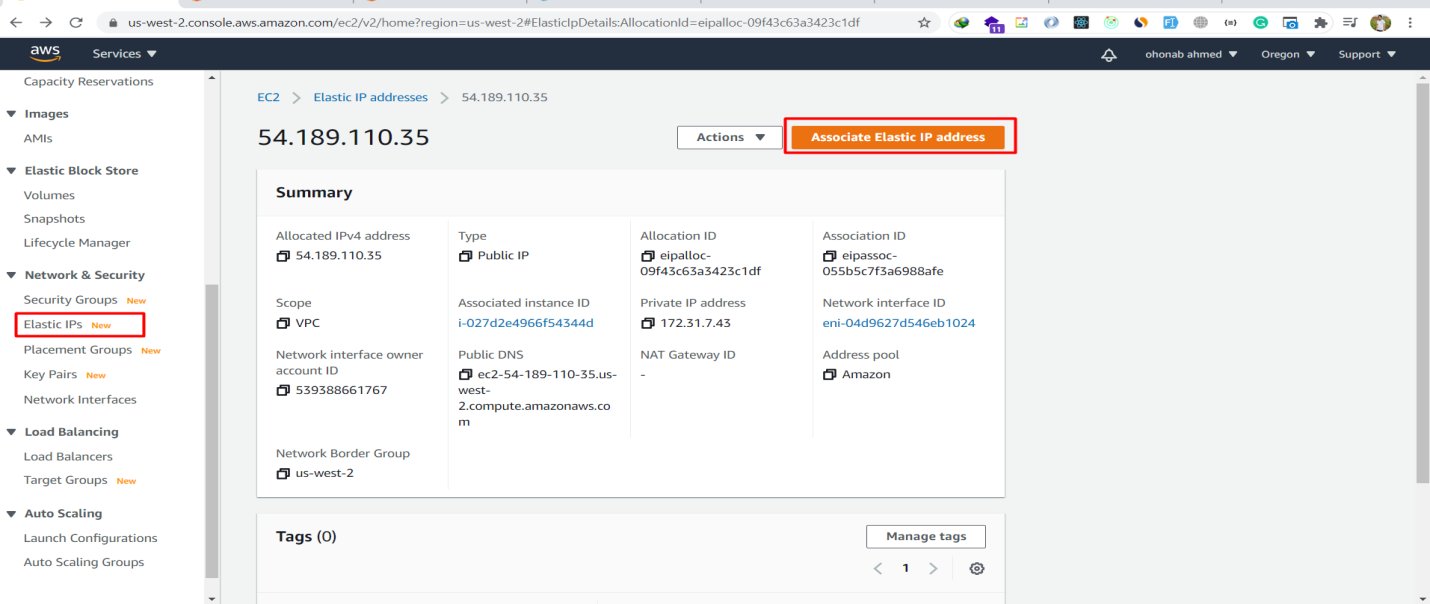Open Network Interfaces in the sidebar
This screenshot has height=604, width=1430.
(80, 400)
